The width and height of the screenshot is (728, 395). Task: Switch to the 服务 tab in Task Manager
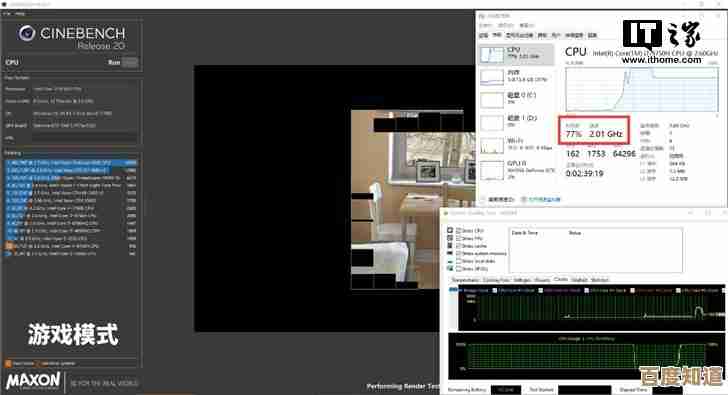pos(592,35)
